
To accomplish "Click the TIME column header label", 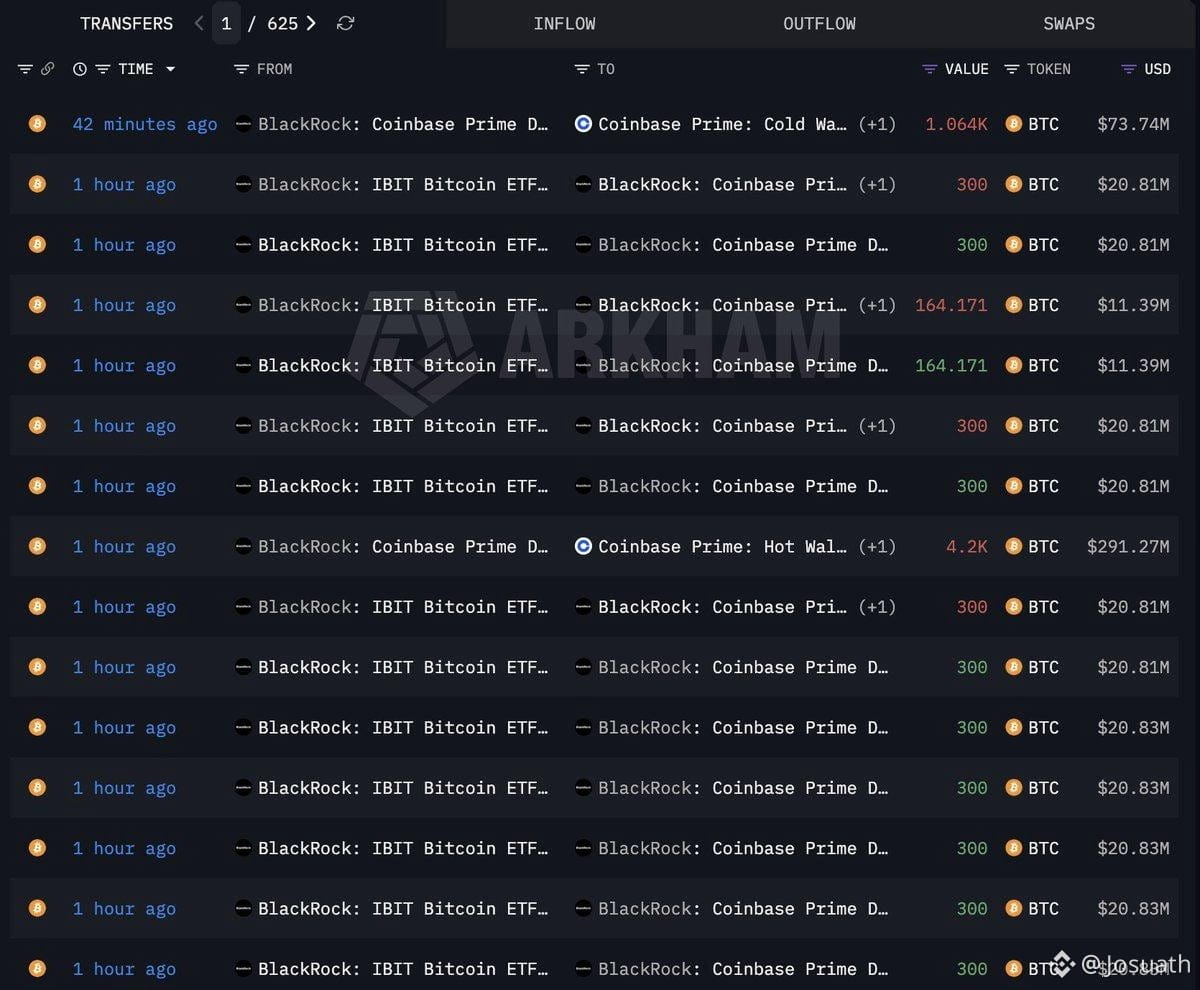I will pyautogui.click(x=136, y=69).
